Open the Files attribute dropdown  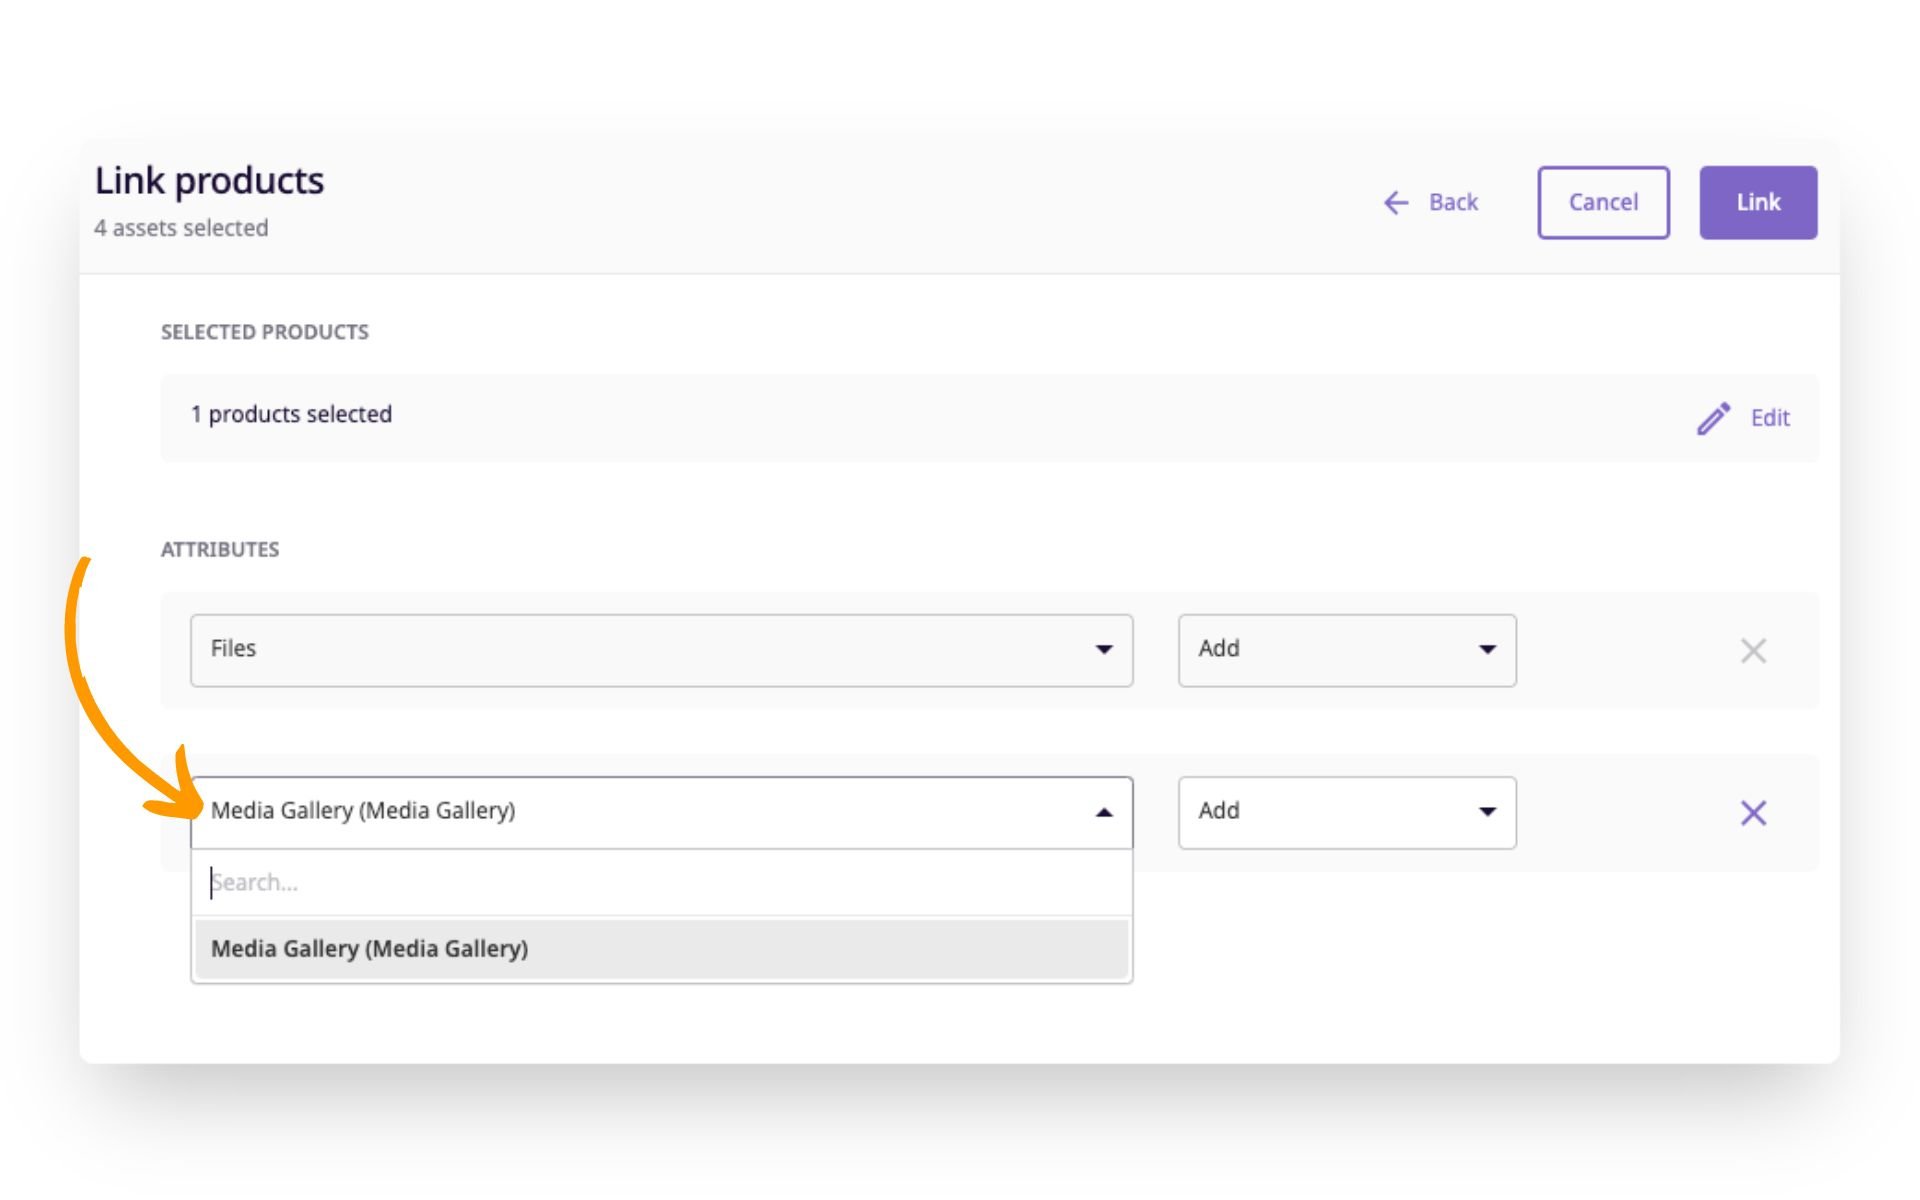pos(660,650)
